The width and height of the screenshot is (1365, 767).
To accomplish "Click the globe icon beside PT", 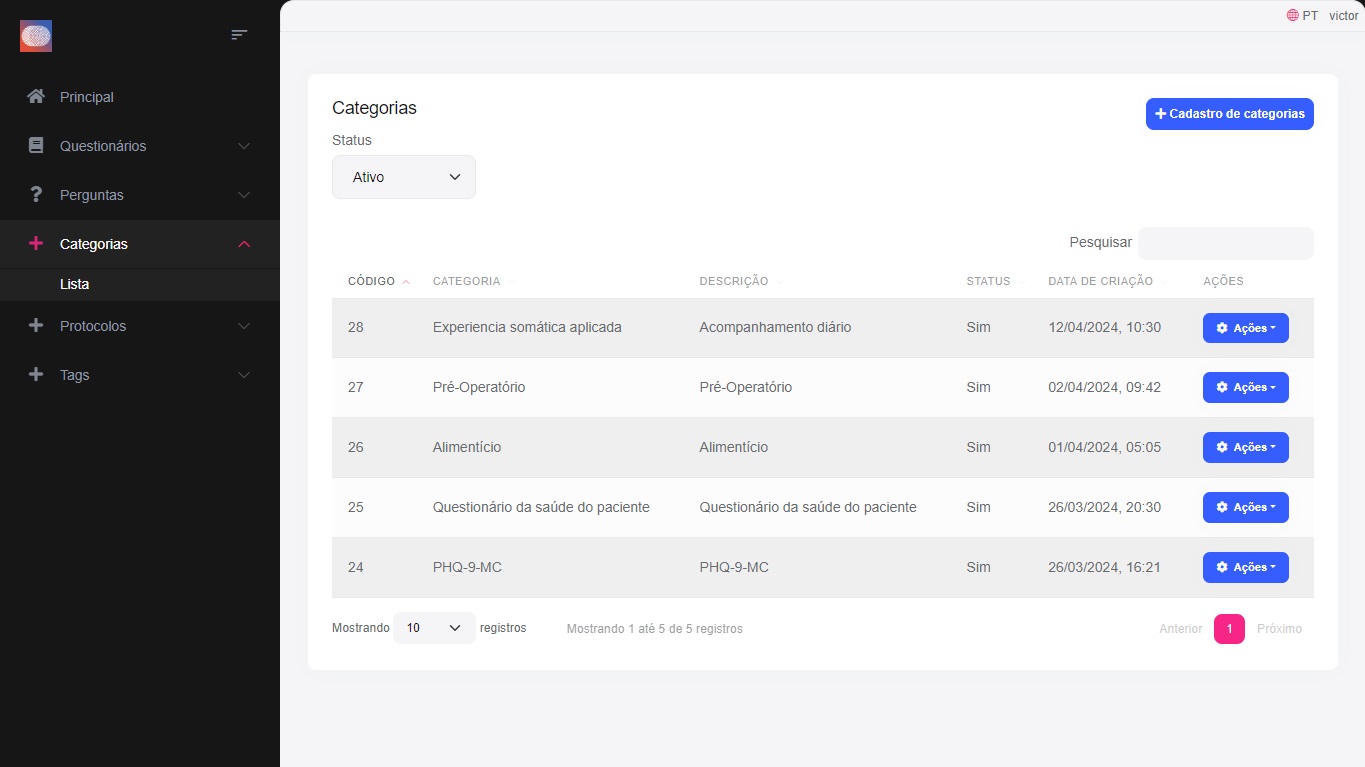I will tap(1290, 15).
